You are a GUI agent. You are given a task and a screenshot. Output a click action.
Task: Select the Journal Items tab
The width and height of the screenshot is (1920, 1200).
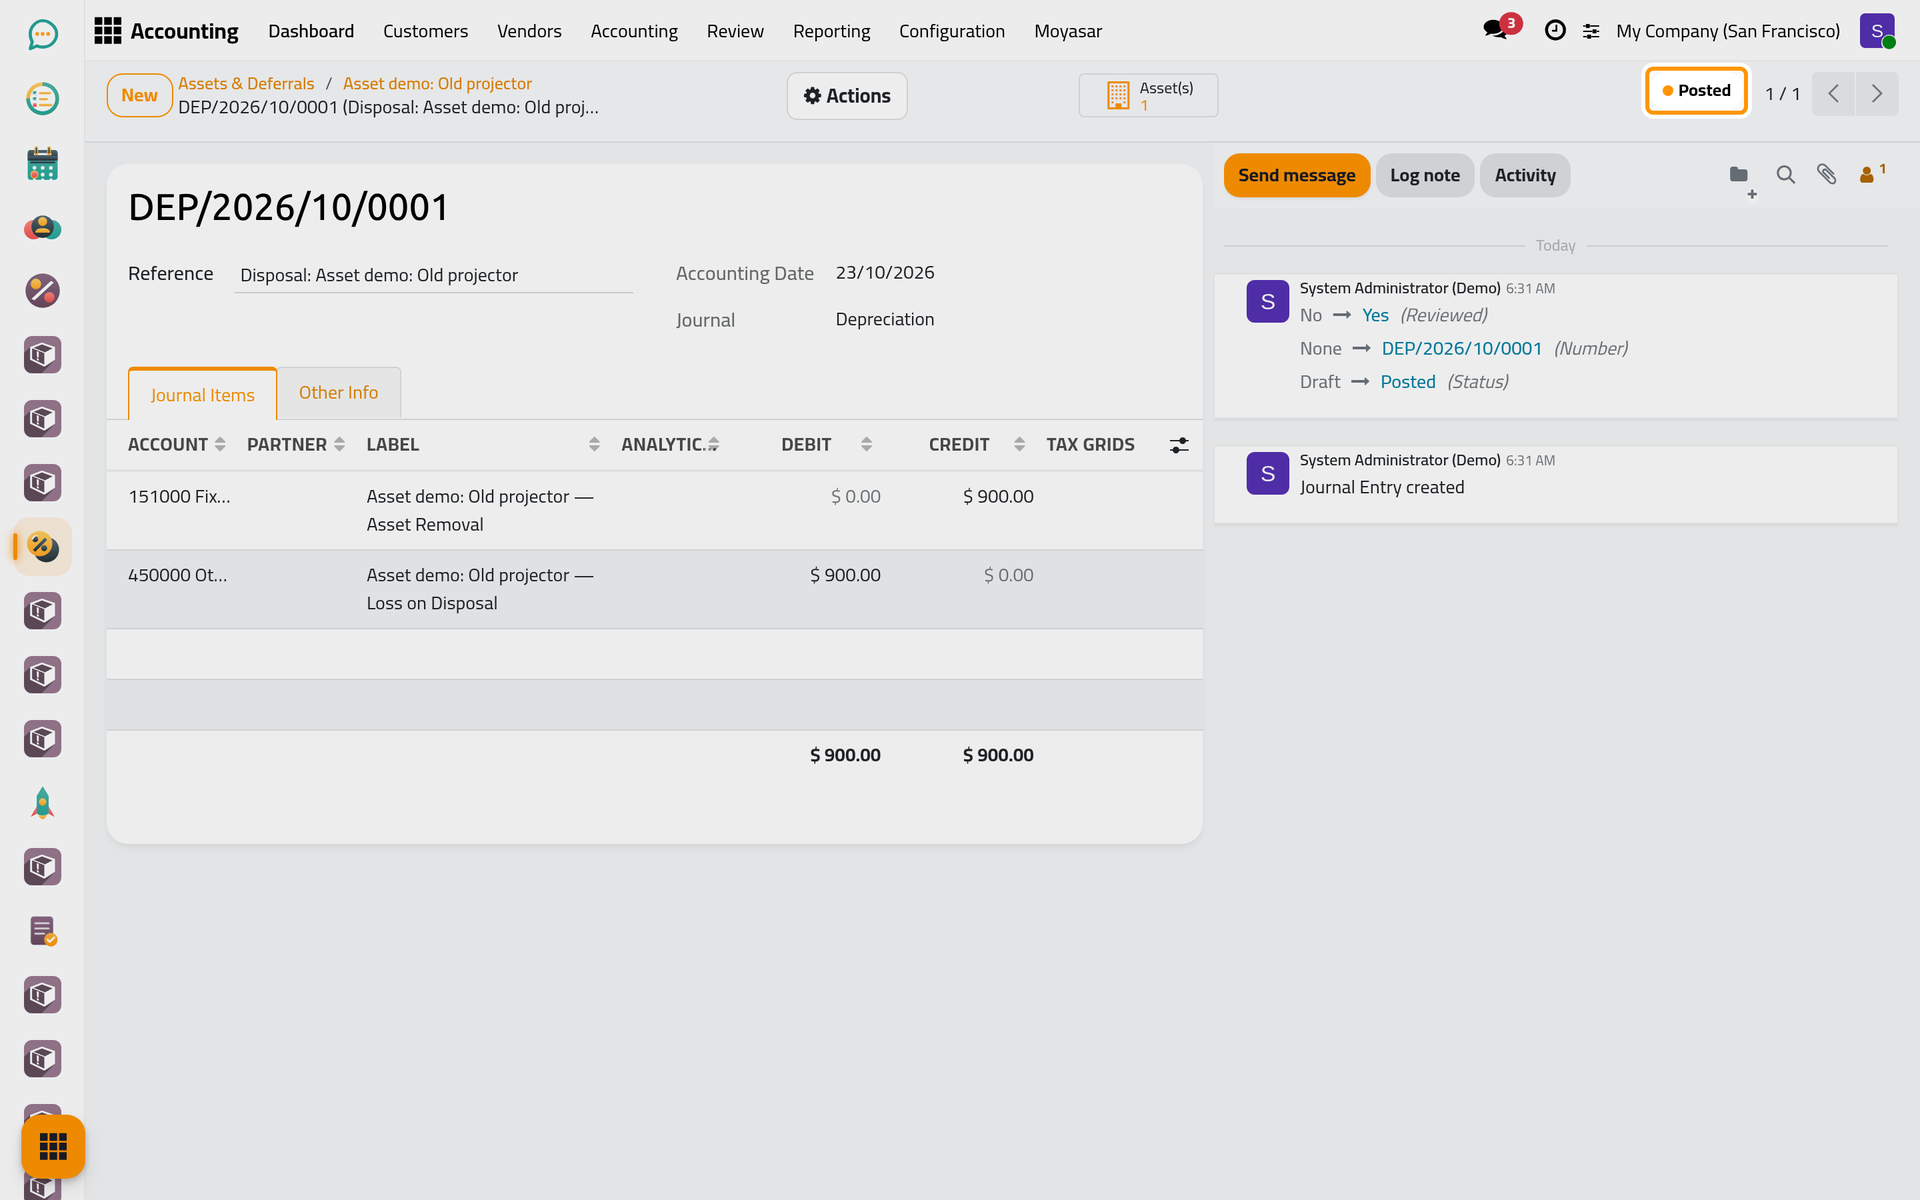202,395
